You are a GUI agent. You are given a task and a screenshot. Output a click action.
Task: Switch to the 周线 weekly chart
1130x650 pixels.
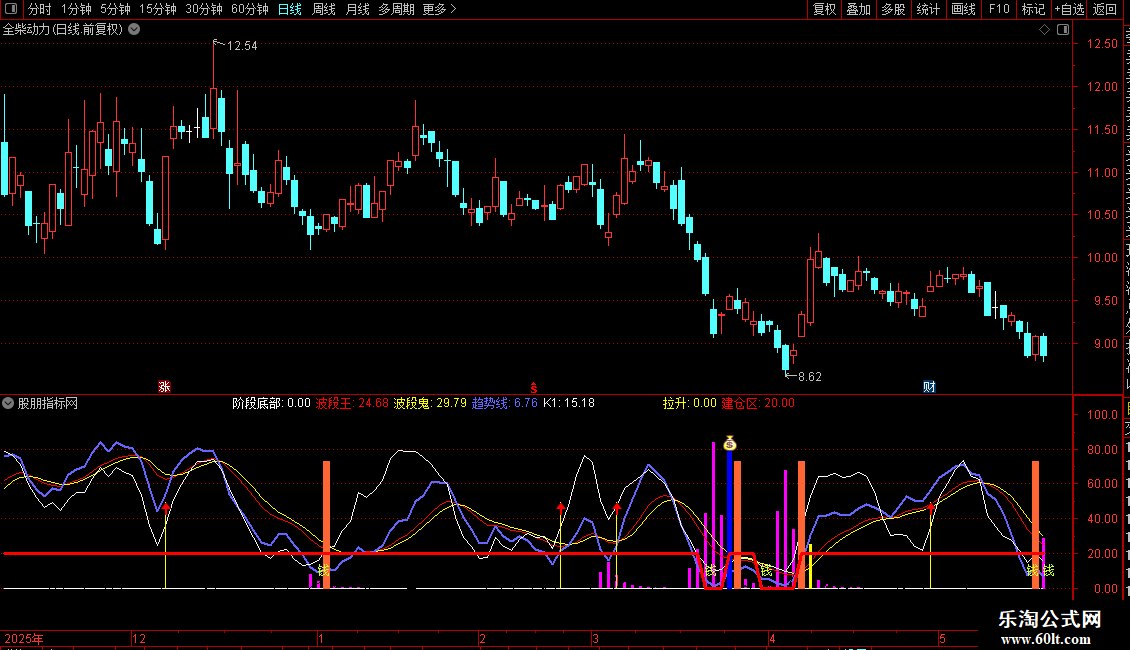click(x=324, y=9)
